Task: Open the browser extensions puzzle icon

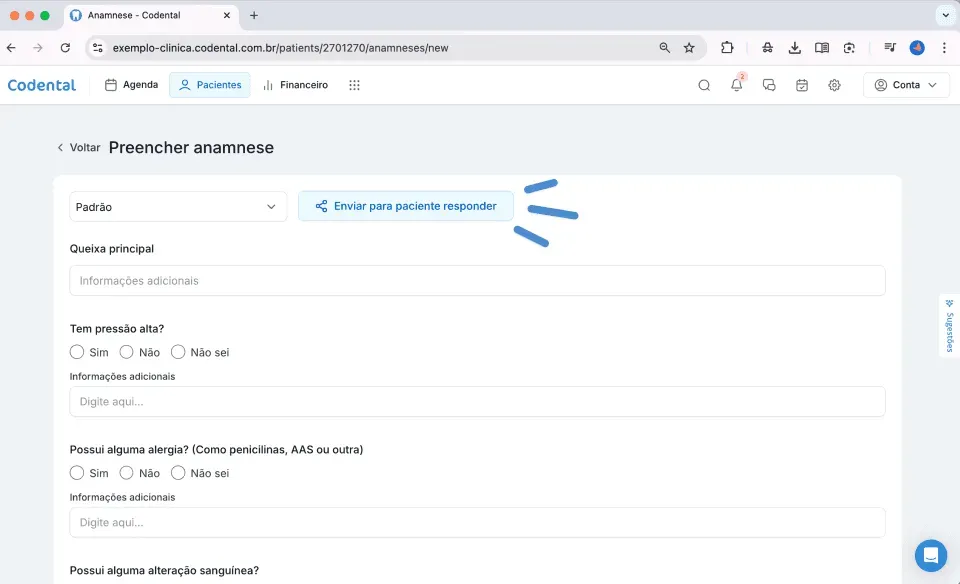Action: coord(727,48)
